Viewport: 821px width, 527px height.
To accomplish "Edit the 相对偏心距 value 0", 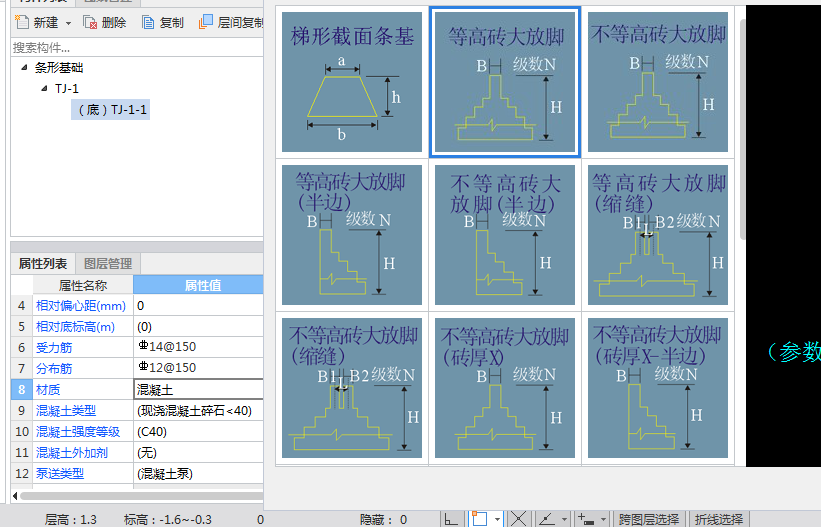I will (x=198, y=305).
